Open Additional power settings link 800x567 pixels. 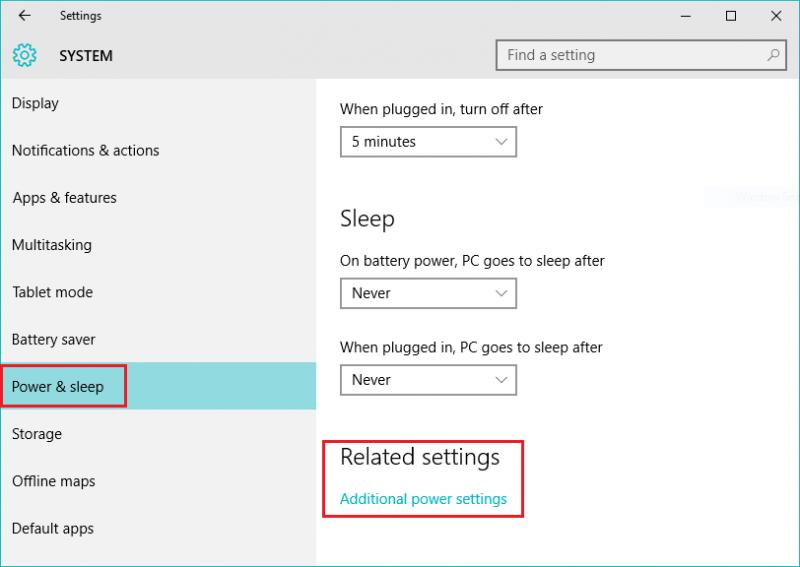click(x=423, y=499)
